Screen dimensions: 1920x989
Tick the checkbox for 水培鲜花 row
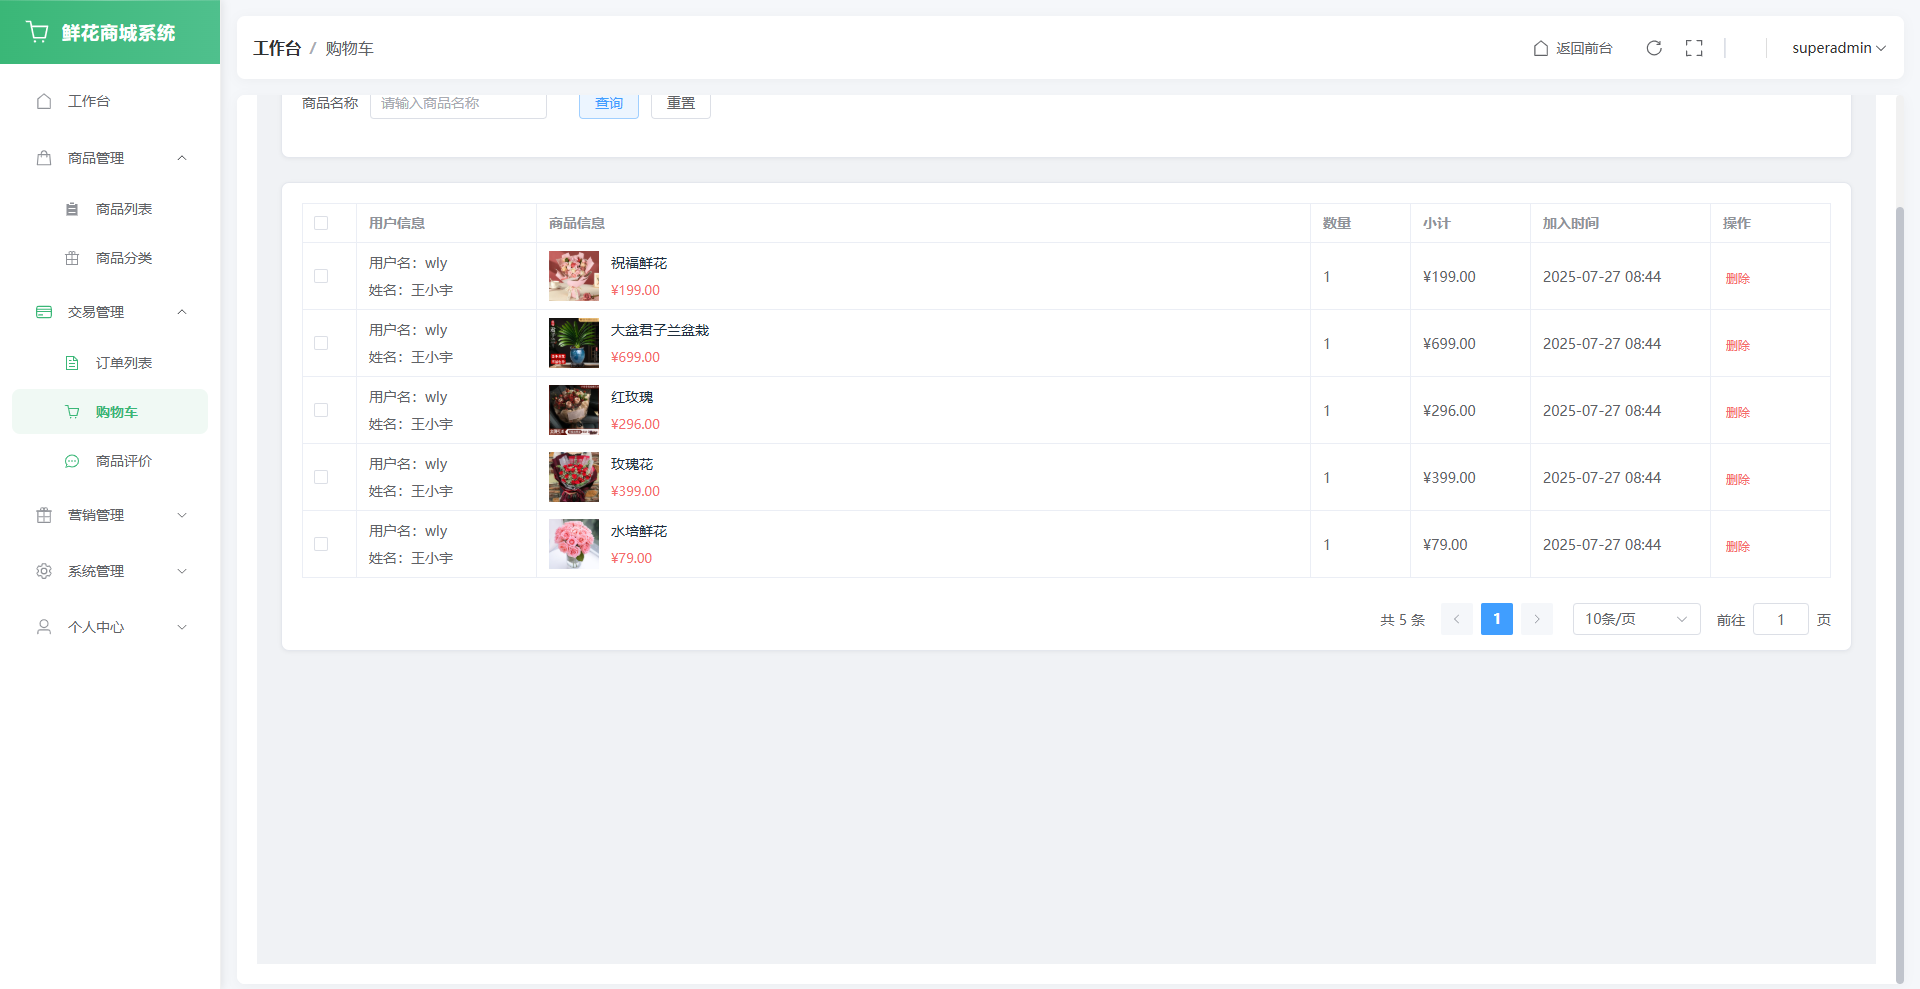321,544
